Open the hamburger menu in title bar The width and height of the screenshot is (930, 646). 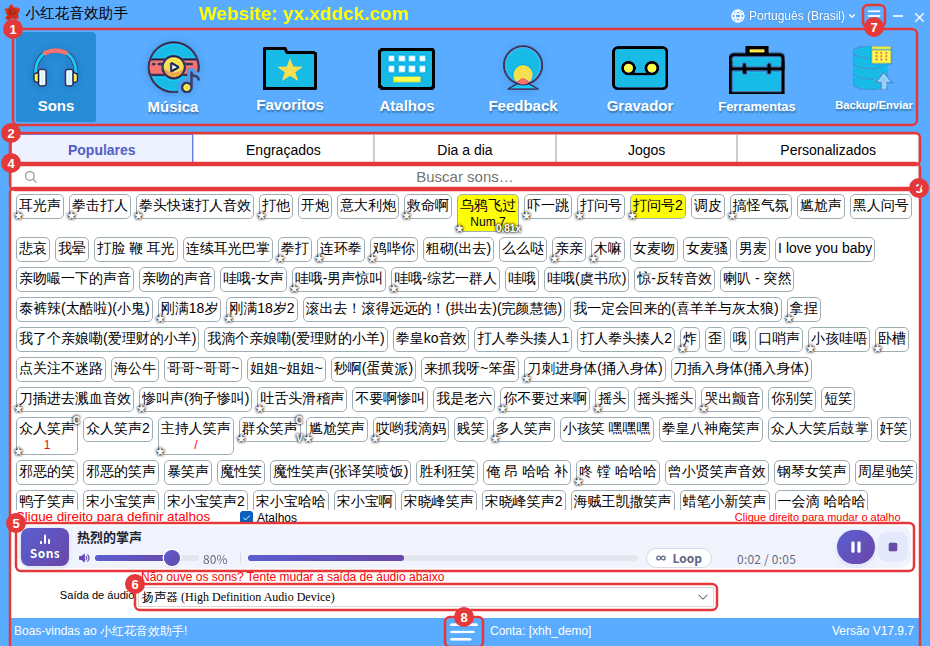[x=874, y=15]
